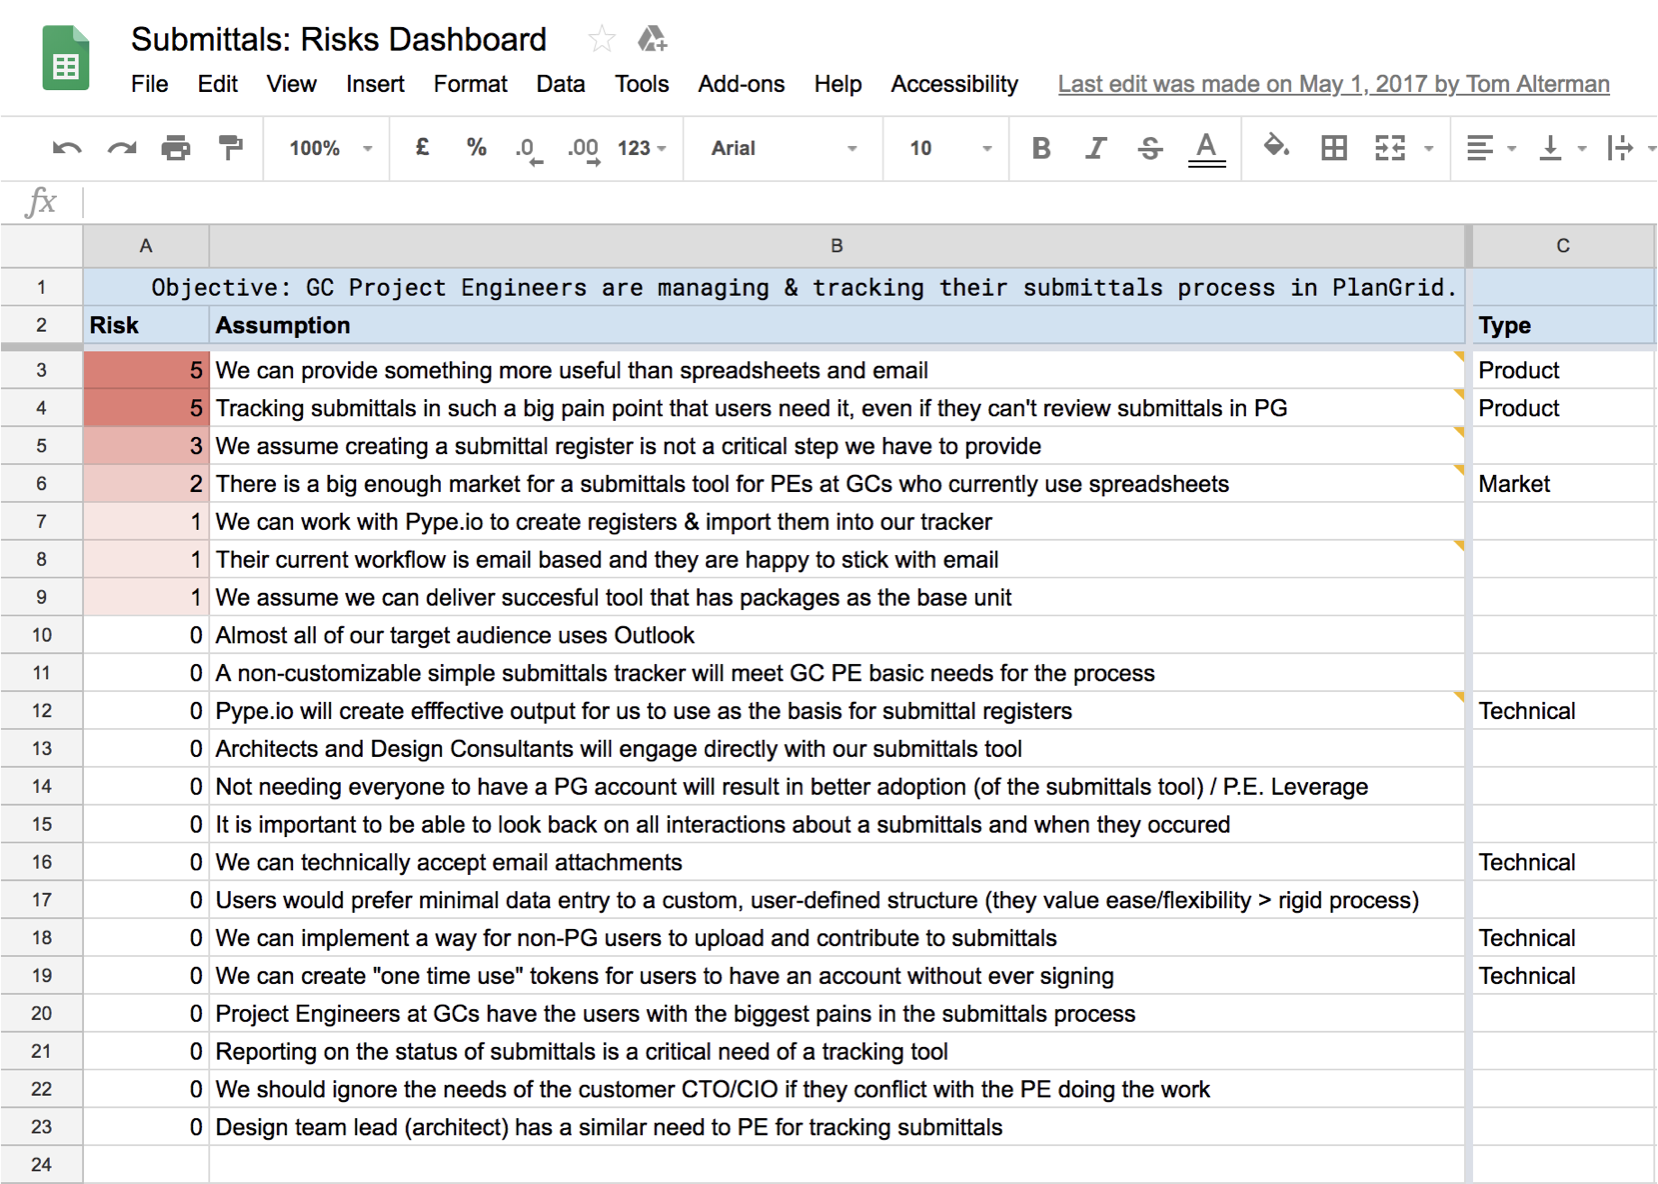Viewport: 1658px width, 1184px height.
Task: Toggle bold formatting
Action: (x=1041, y=148)
